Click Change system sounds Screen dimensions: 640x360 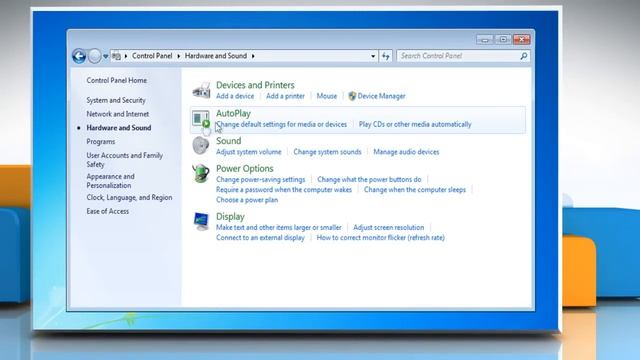click(327, 152)
